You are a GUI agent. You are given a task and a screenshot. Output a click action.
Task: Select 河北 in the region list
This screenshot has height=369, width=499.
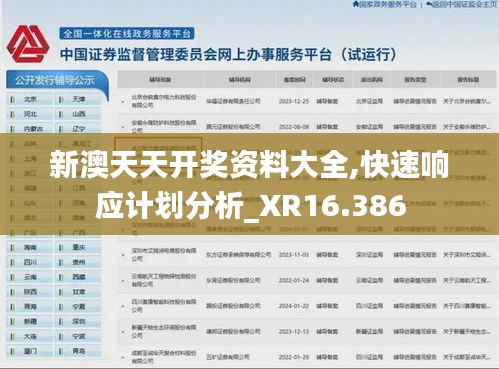tap(30, 114)
